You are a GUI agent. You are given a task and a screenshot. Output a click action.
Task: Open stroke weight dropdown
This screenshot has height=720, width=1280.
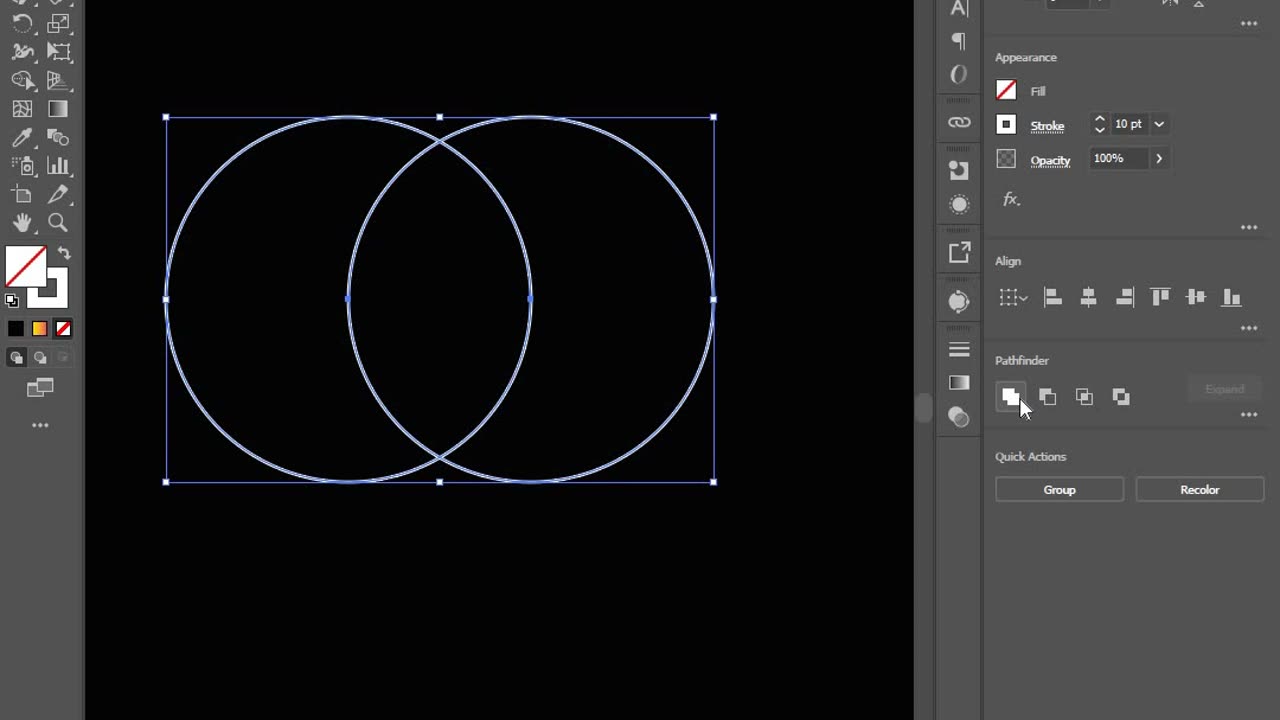click(x=1159, y=124)
